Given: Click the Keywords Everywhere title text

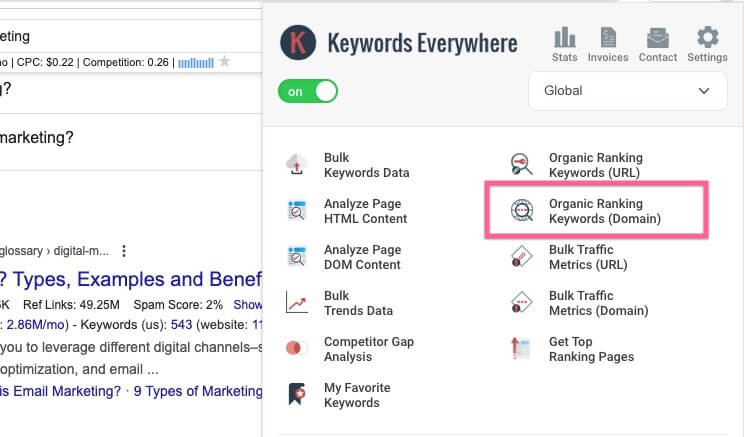Looking at the screenshot, I should [x=422, y=43].
